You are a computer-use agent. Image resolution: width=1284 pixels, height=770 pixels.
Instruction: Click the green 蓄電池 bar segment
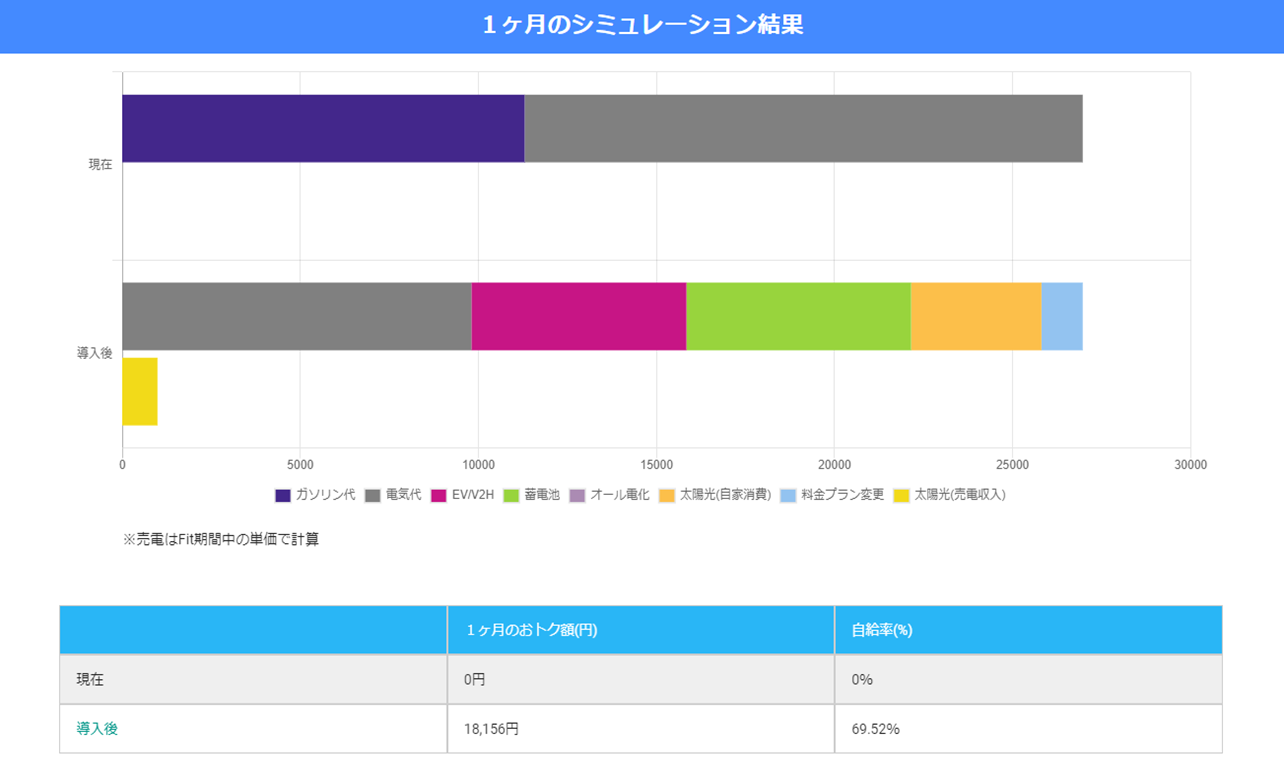[799, 316]
